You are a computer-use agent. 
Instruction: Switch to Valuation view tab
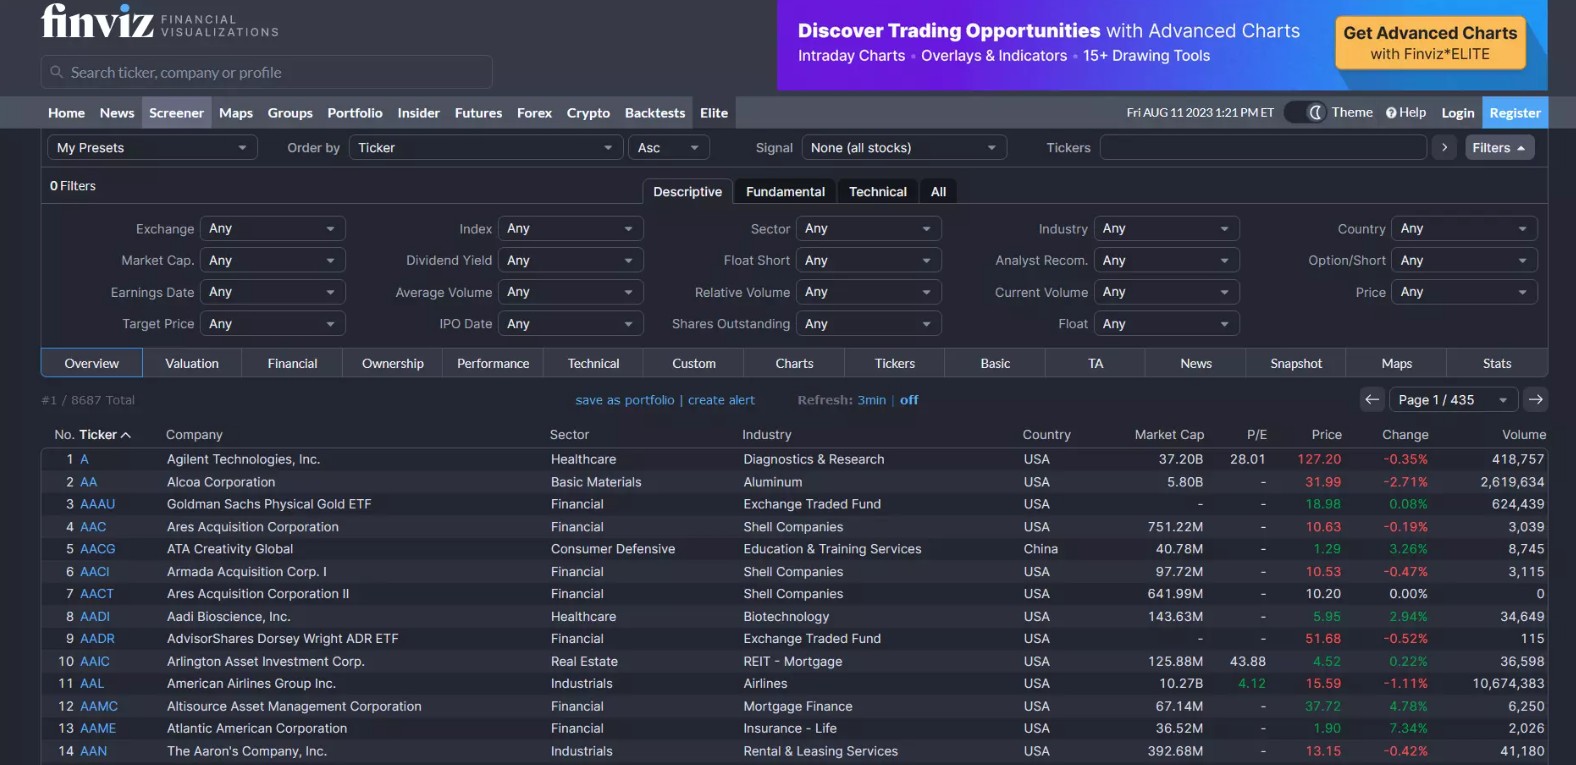click(x=192, y=364)
